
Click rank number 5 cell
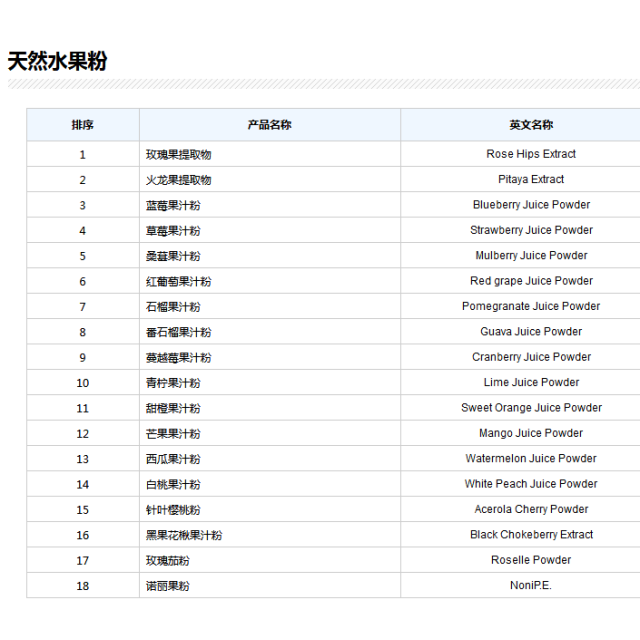(x=83, y=256)
